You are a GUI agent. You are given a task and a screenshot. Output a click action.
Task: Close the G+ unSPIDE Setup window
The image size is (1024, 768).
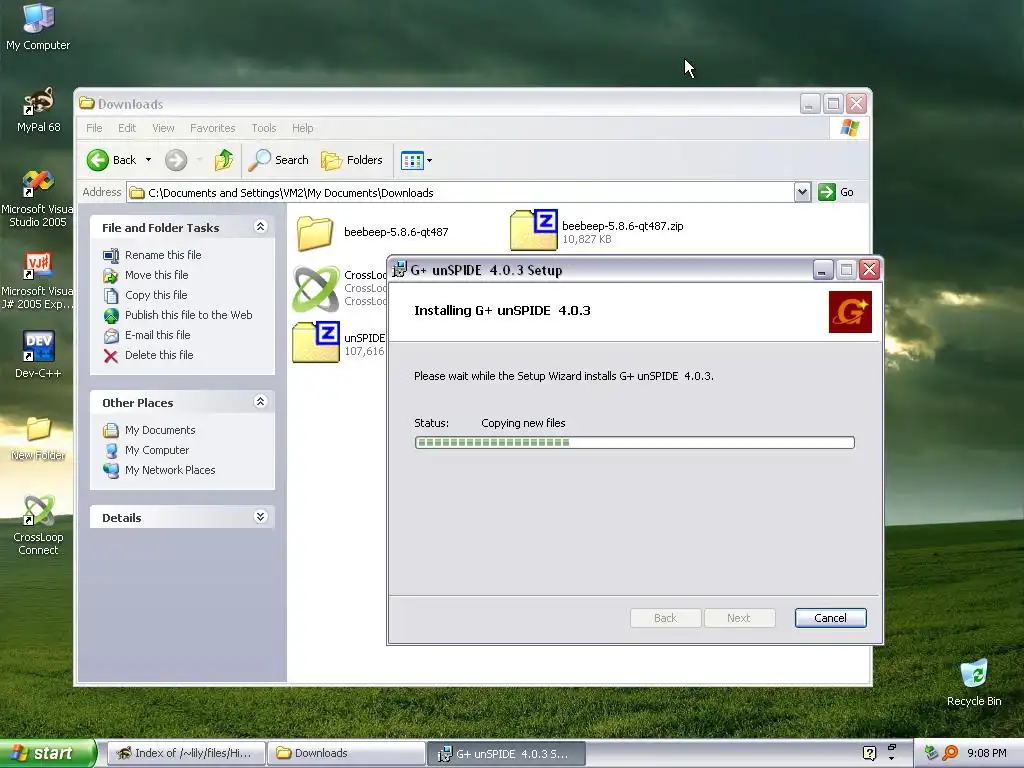869,270
